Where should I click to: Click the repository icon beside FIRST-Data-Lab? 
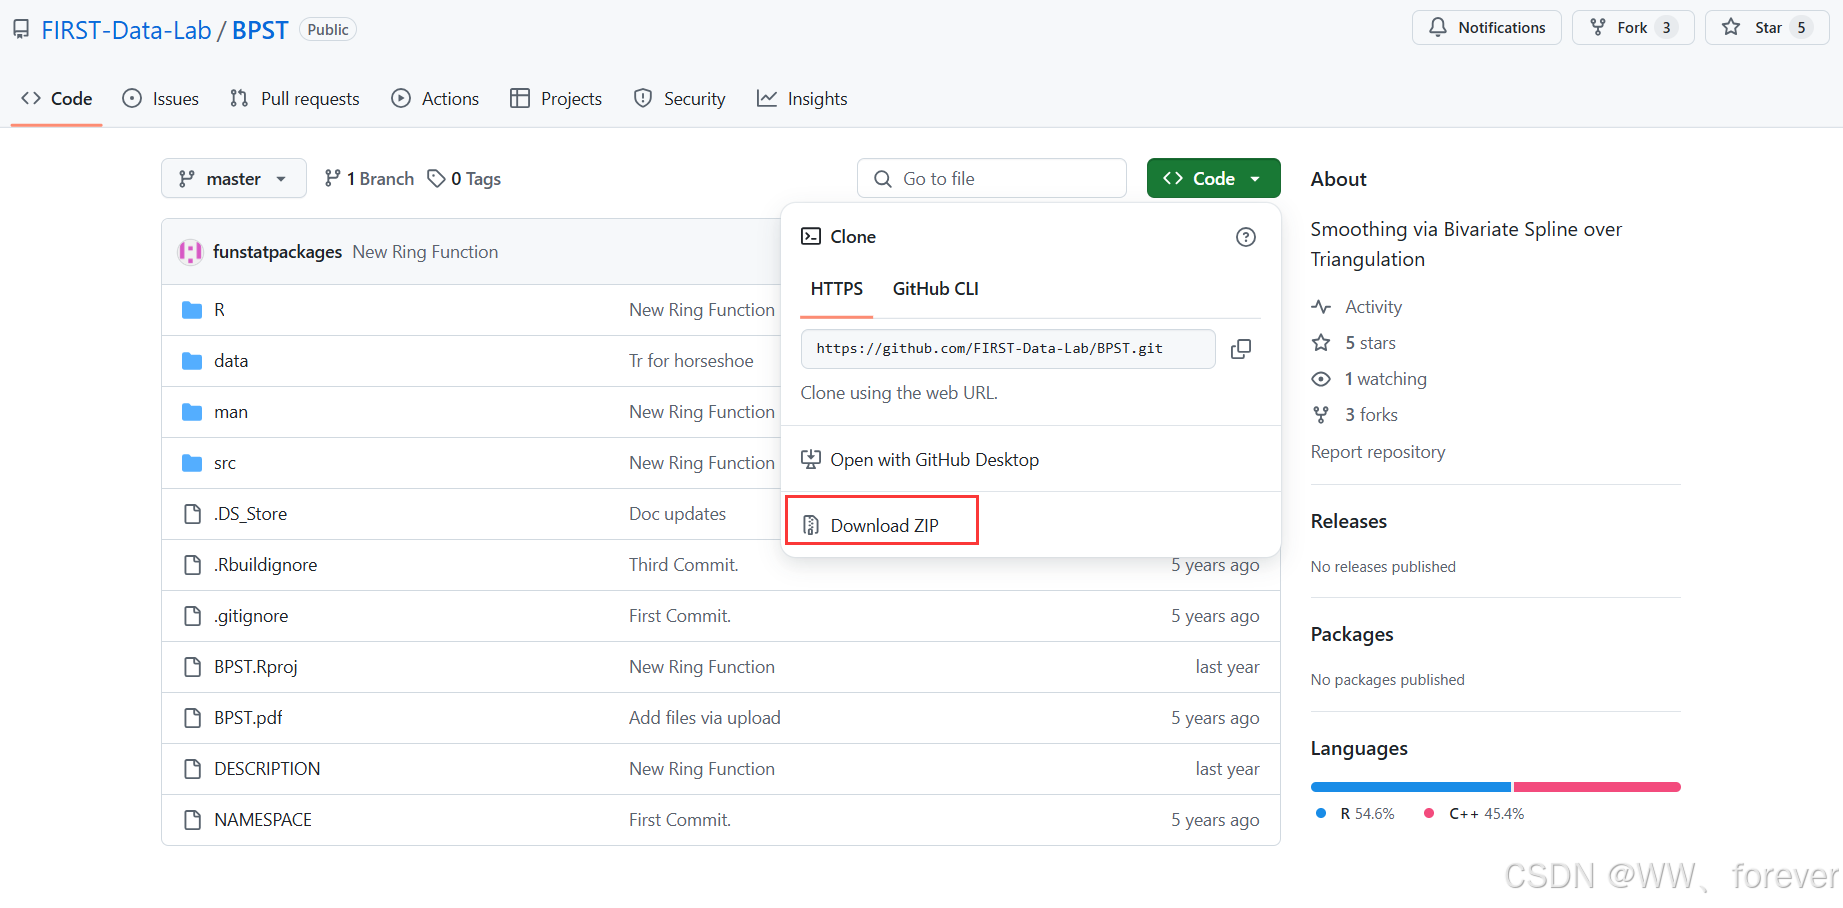pyautogui.click(x=21, y=29)
